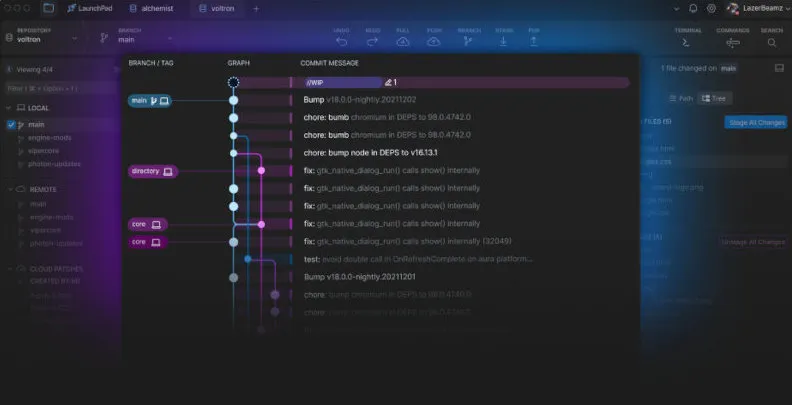The height and width of the screenshot is (405, 792).
Task: Switch file view to Tree
Action: pos(714,98)
